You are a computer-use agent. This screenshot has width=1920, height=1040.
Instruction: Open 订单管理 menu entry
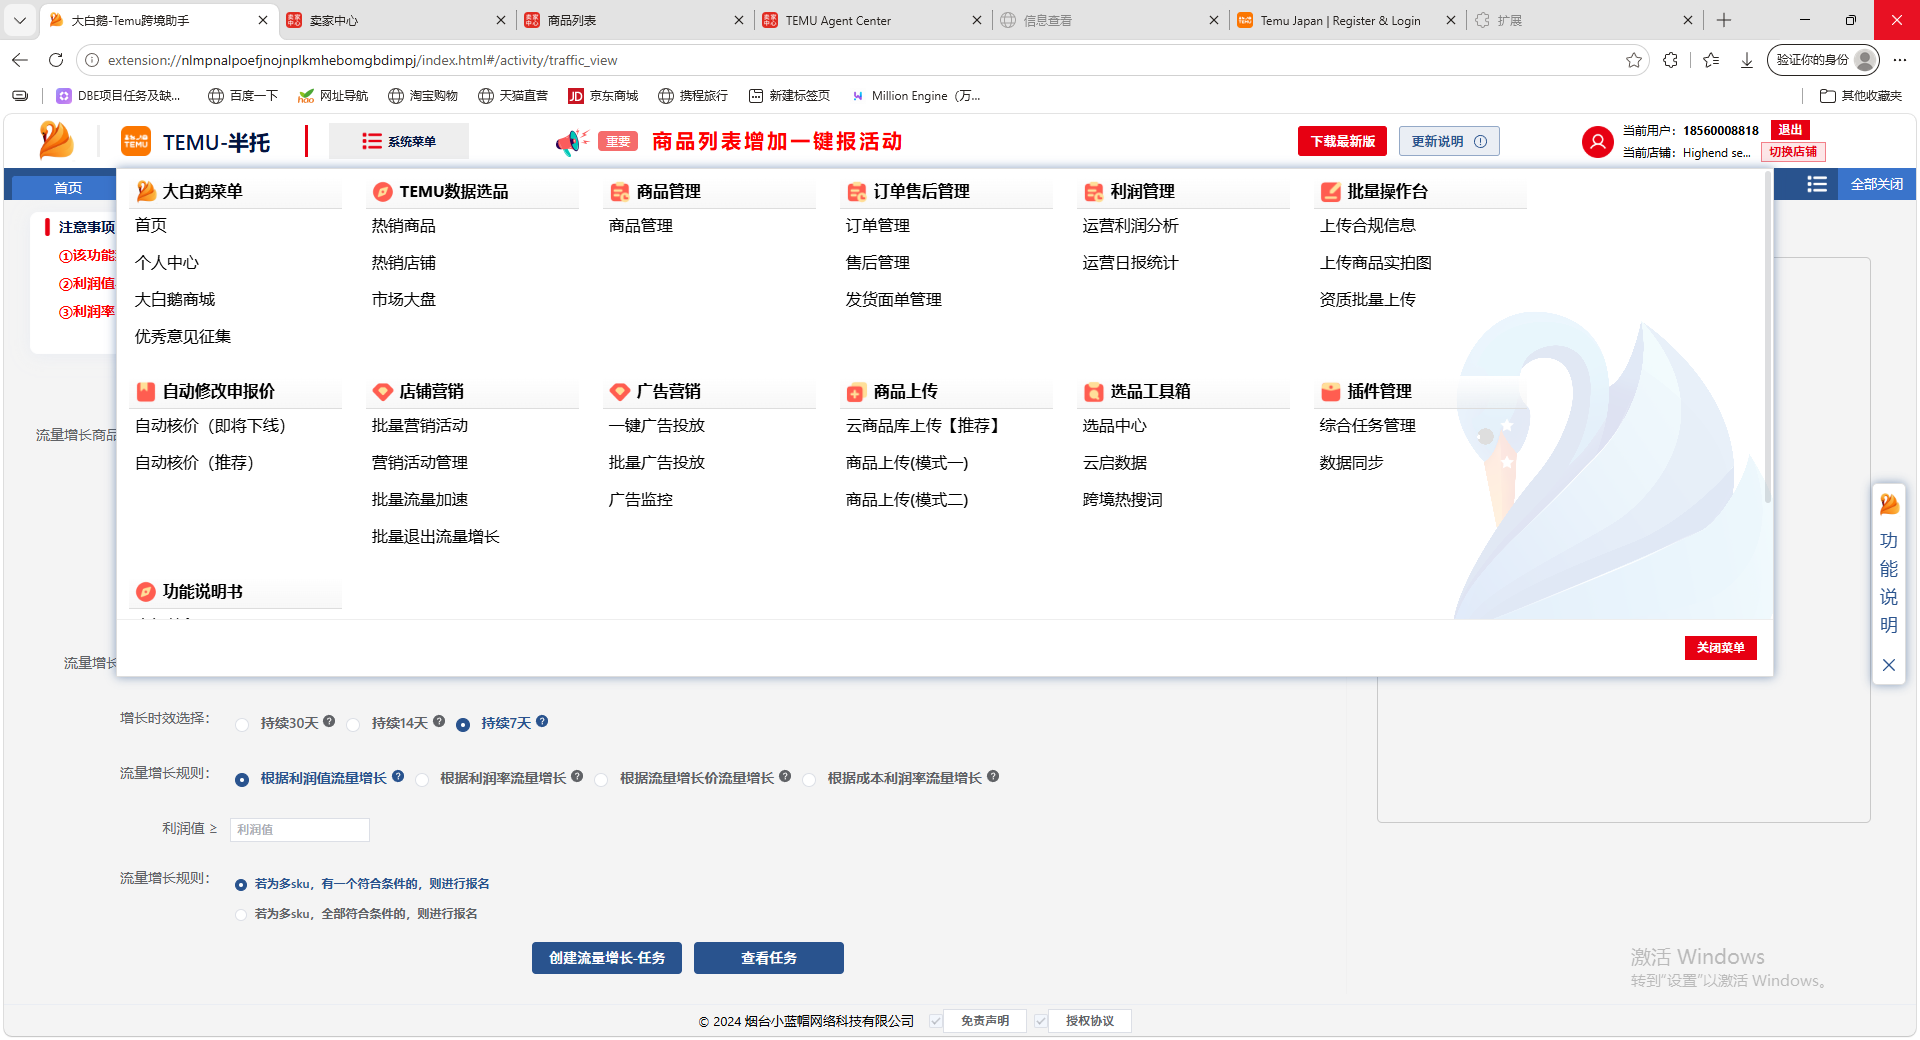point(878,226)
